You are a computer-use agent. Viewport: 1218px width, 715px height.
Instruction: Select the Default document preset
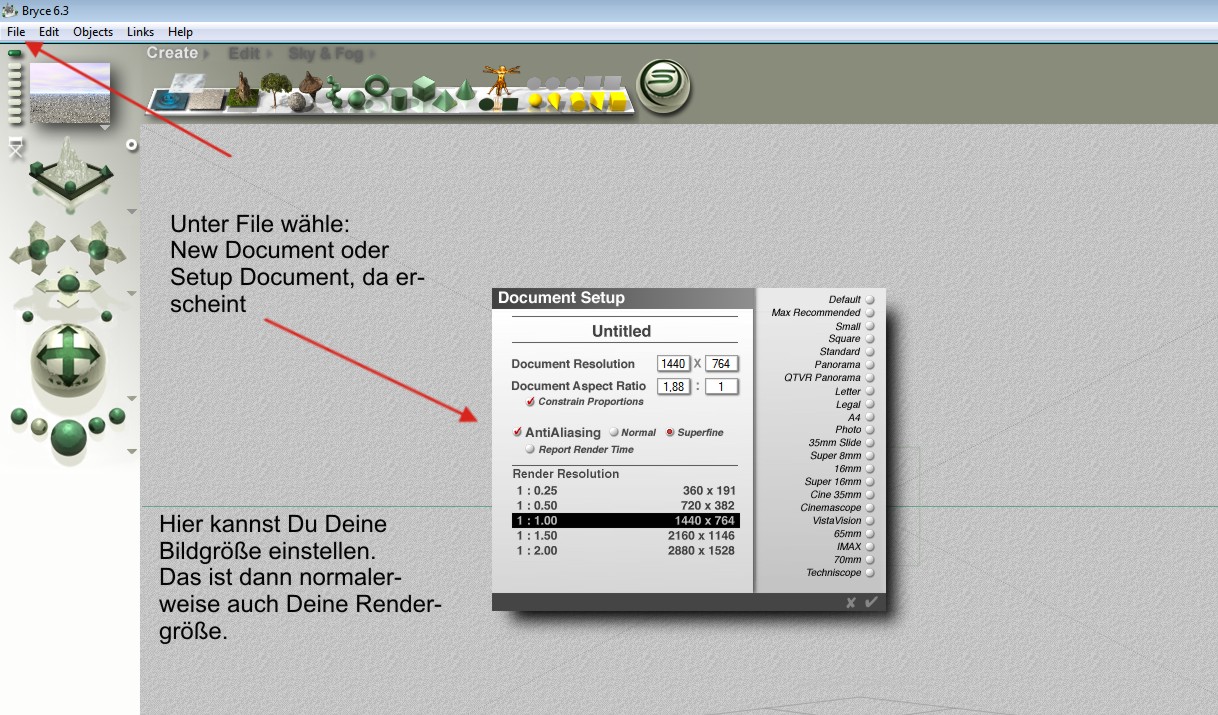[869, 300]
